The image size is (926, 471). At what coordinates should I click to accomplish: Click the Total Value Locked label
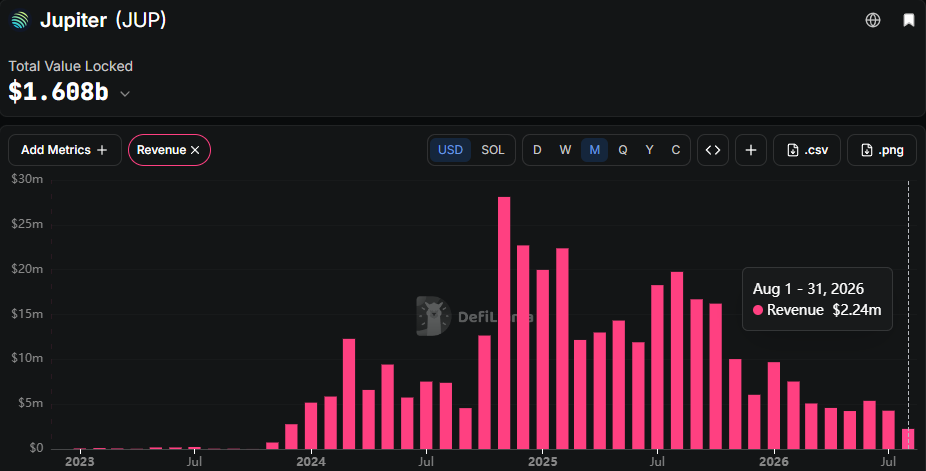[70, 66]
